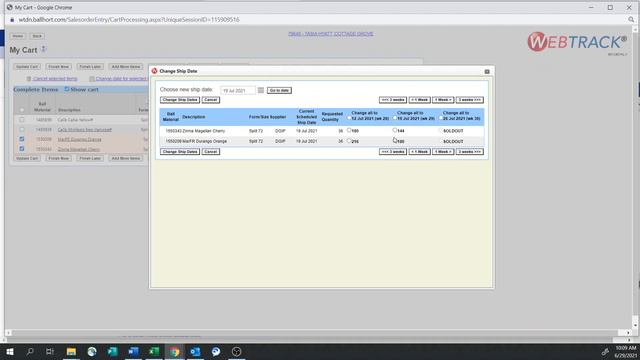This screenshot has width=640, height=360.
Task: Advance 3 weeks using upper button
Action: coord(469,100)
